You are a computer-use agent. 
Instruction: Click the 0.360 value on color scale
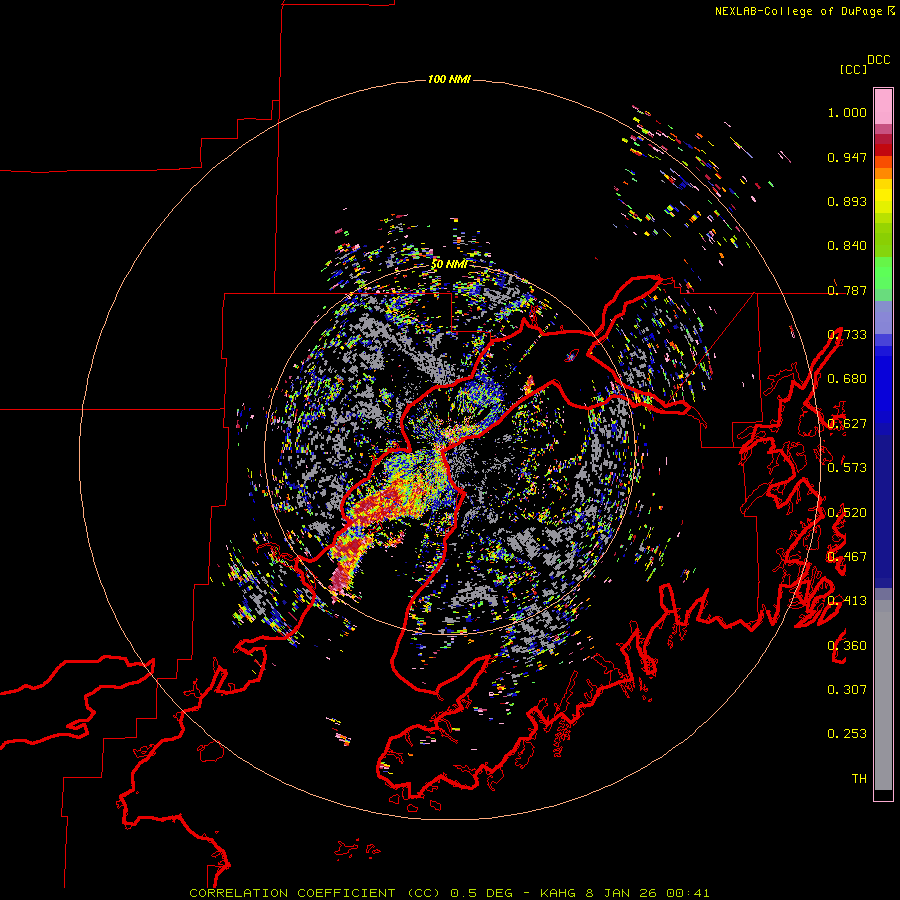click(847, 646)
